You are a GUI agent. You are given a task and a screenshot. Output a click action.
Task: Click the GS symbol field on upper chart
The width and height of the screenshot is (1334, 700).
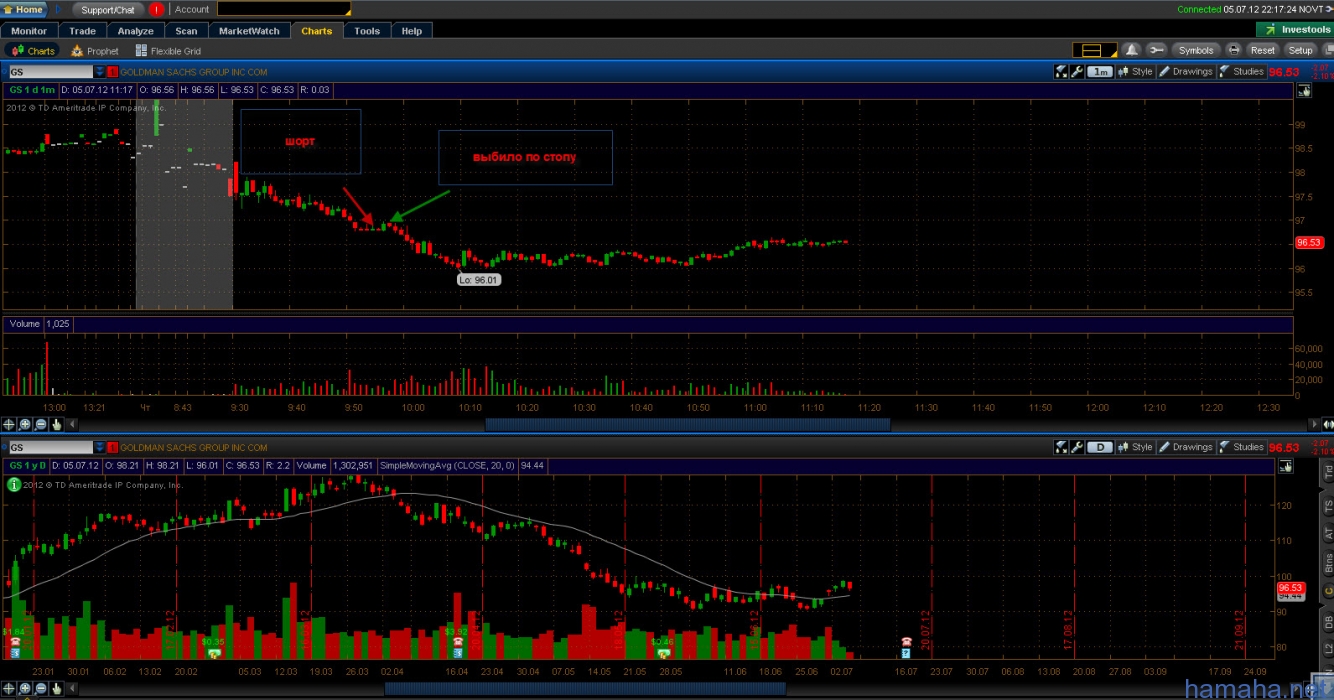50,72
